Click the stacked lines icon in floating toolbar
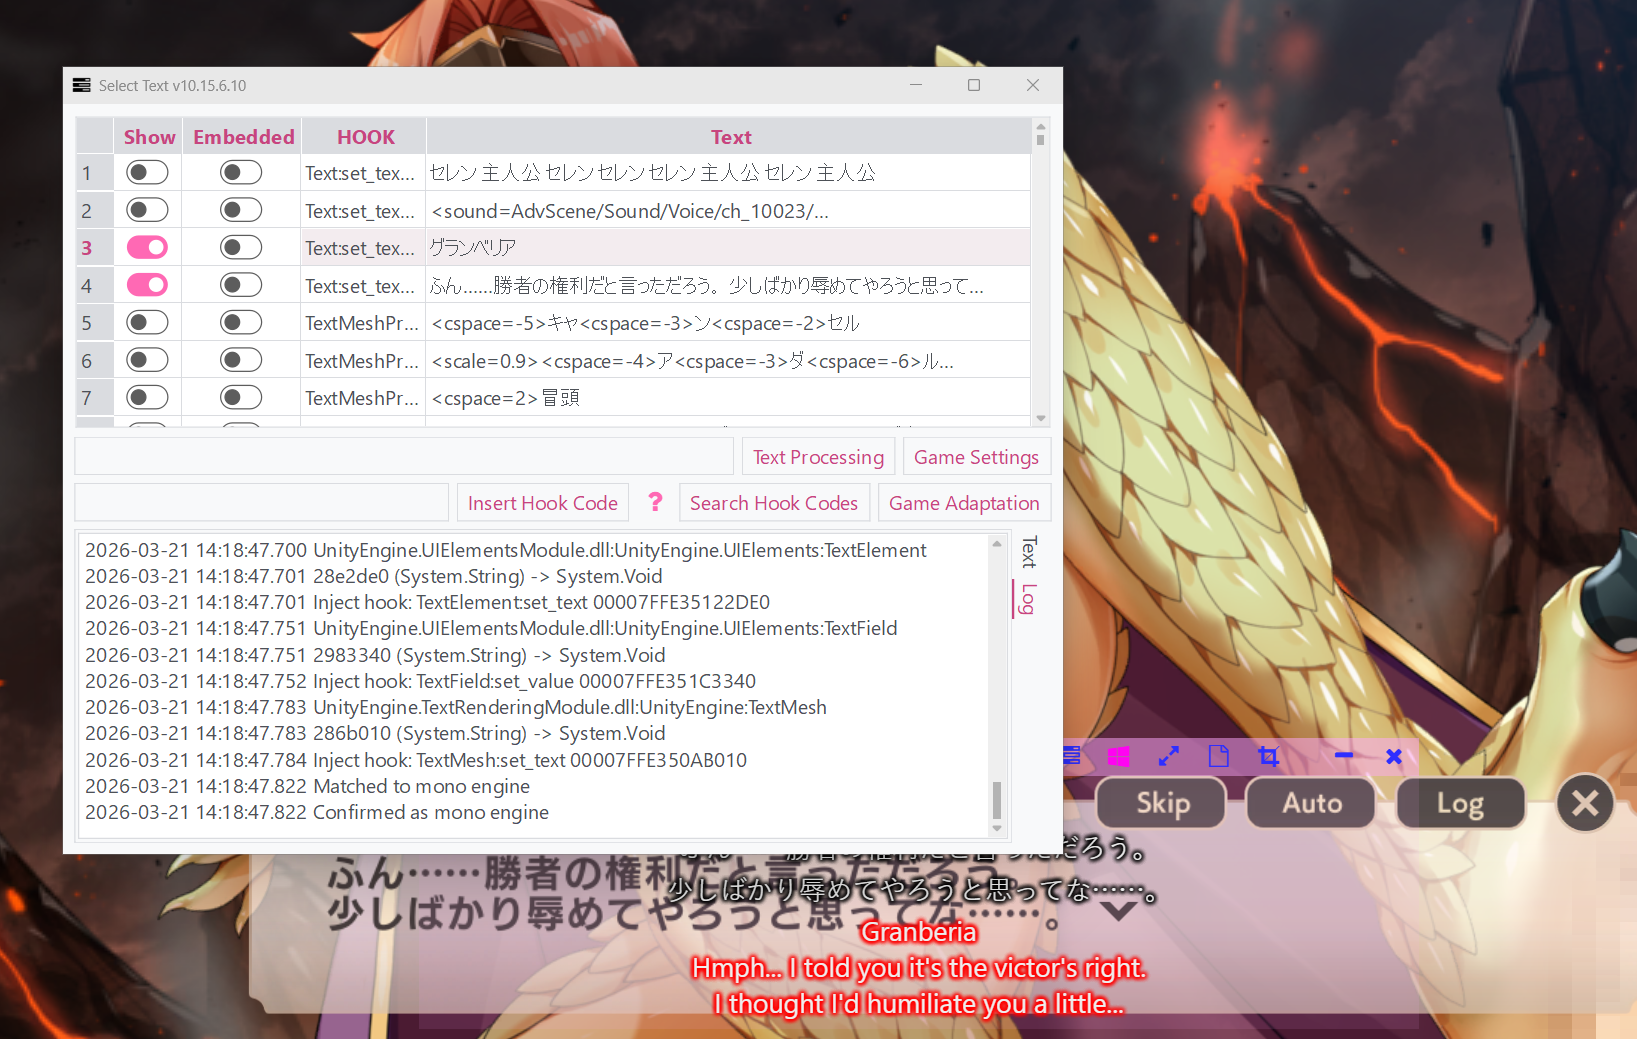This screenshot has height=1039, width=1637. 1072,756
